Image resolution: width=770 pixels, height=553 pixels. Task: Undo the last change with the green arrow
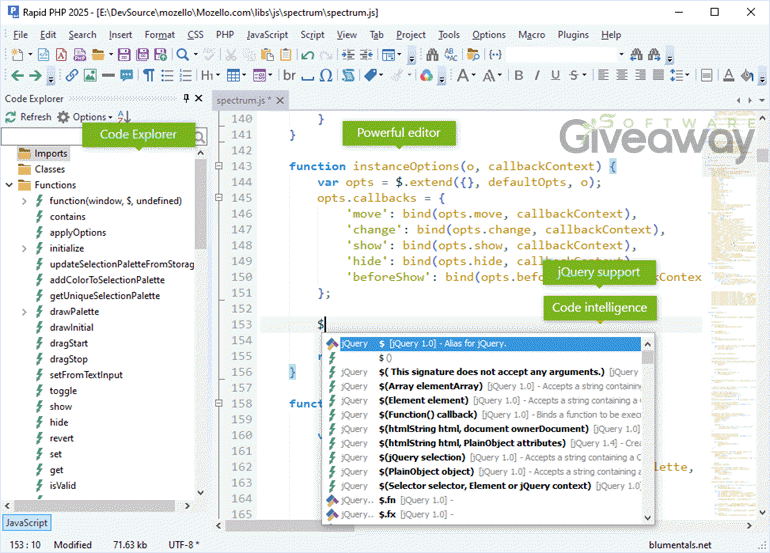click(x=308, y=55)
